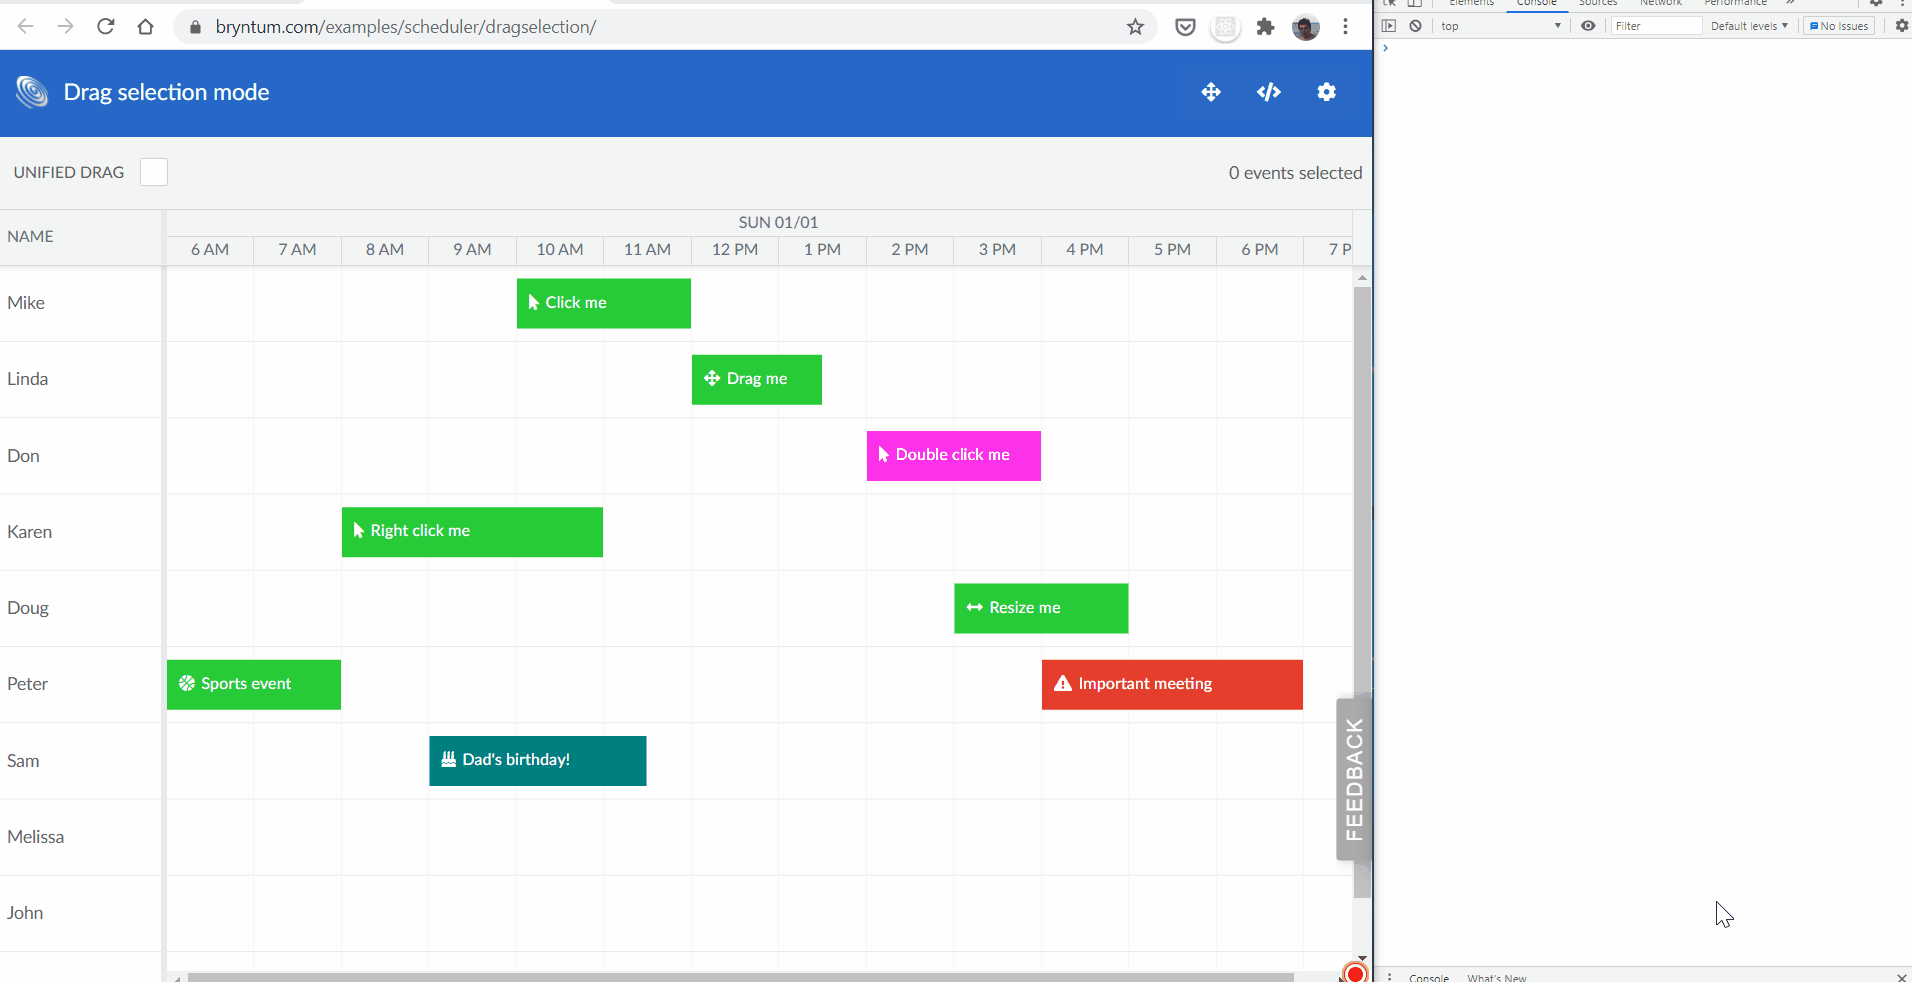Open the top frame context dropdown in DevTools

1502,26
